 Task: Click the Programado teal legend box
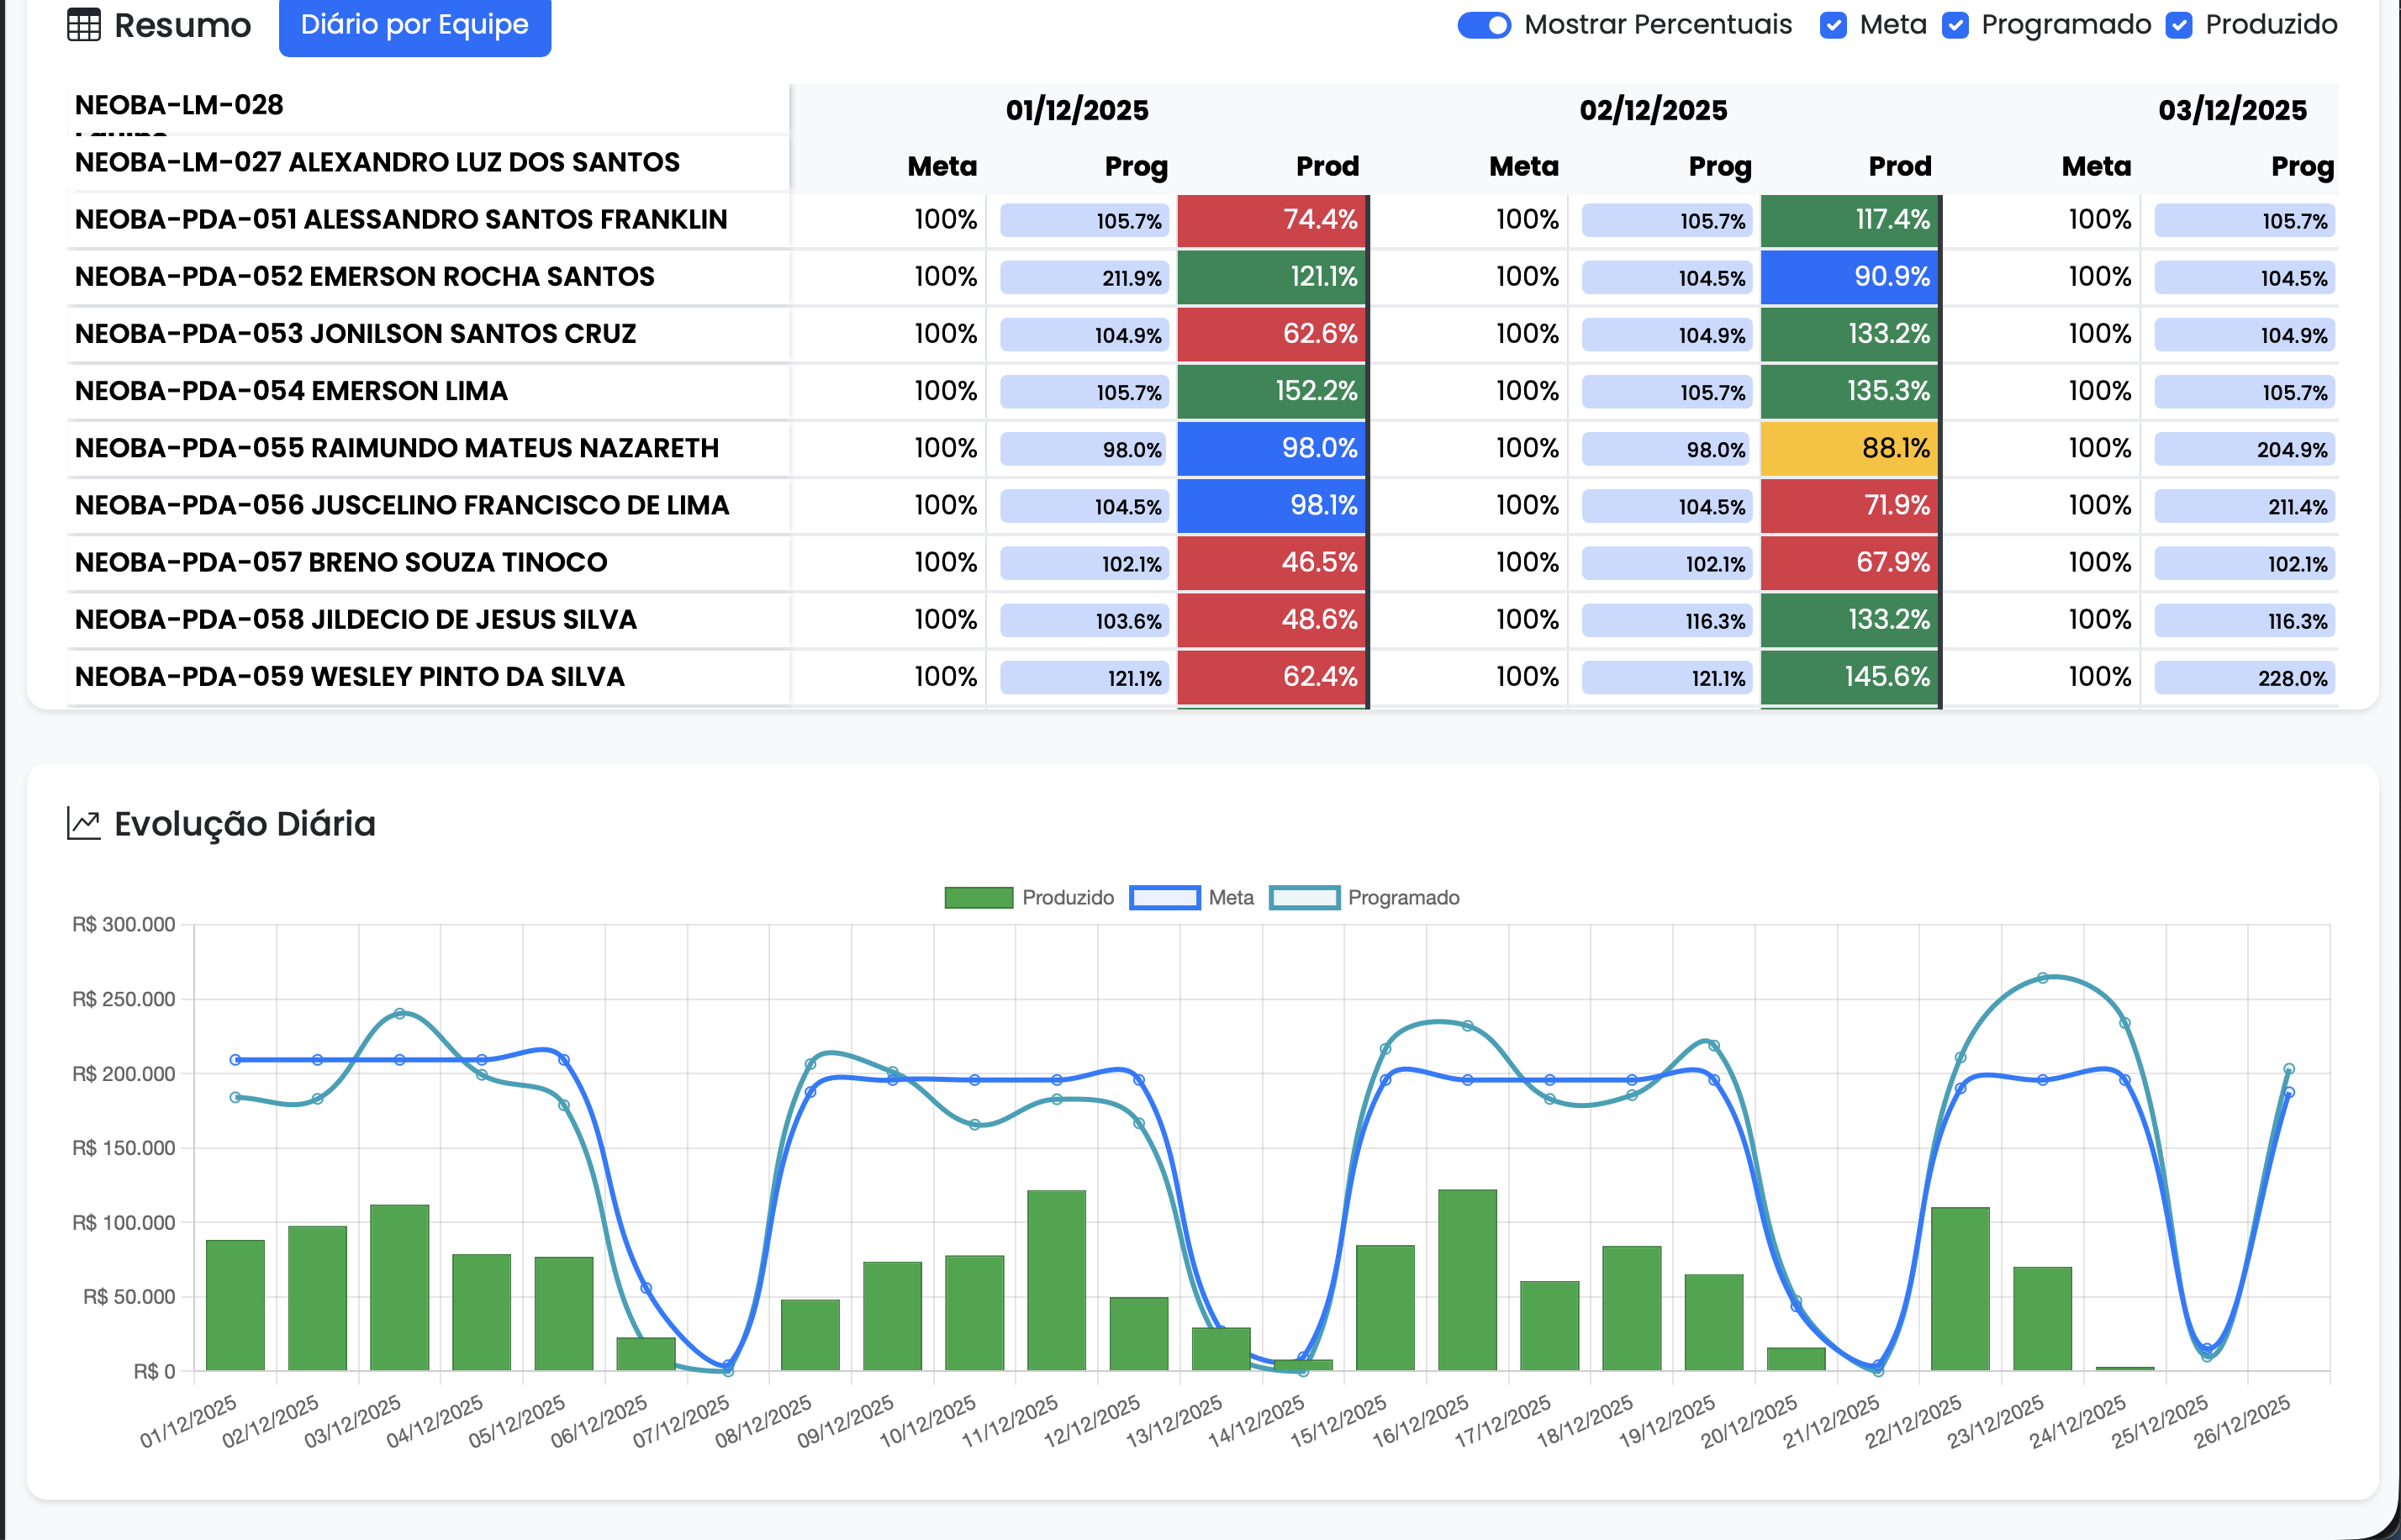[x=1303, y=897]
